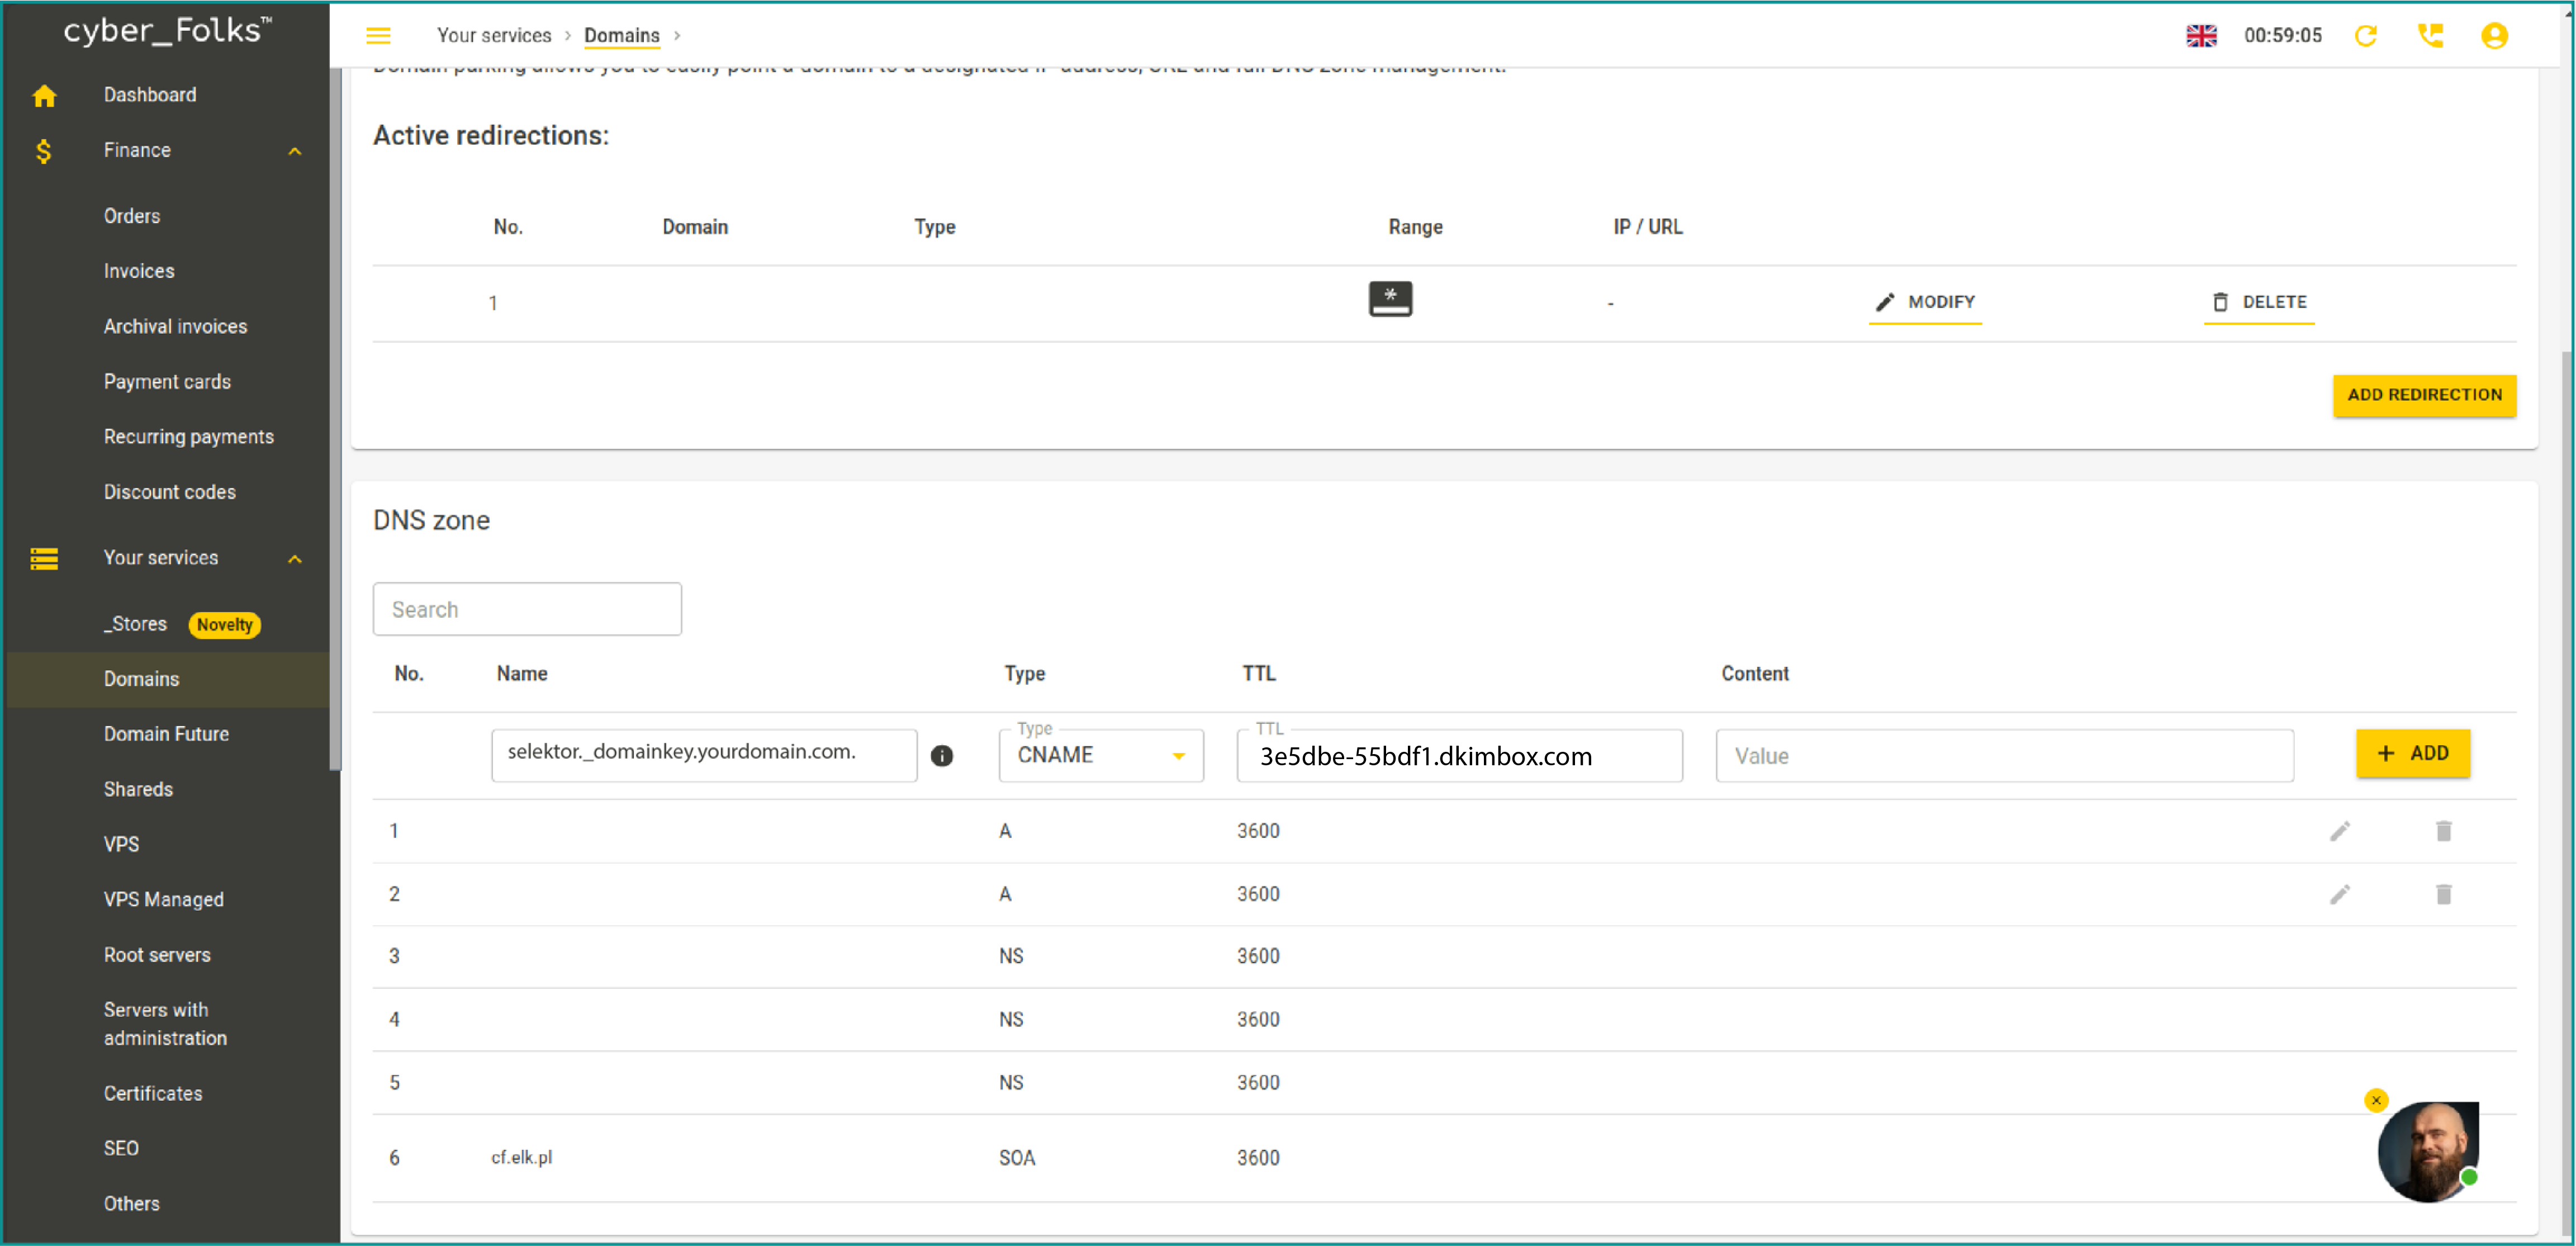Click the info icon beside Name field
Viewport: 2576px width, 1246px height.
coord(941,756)
